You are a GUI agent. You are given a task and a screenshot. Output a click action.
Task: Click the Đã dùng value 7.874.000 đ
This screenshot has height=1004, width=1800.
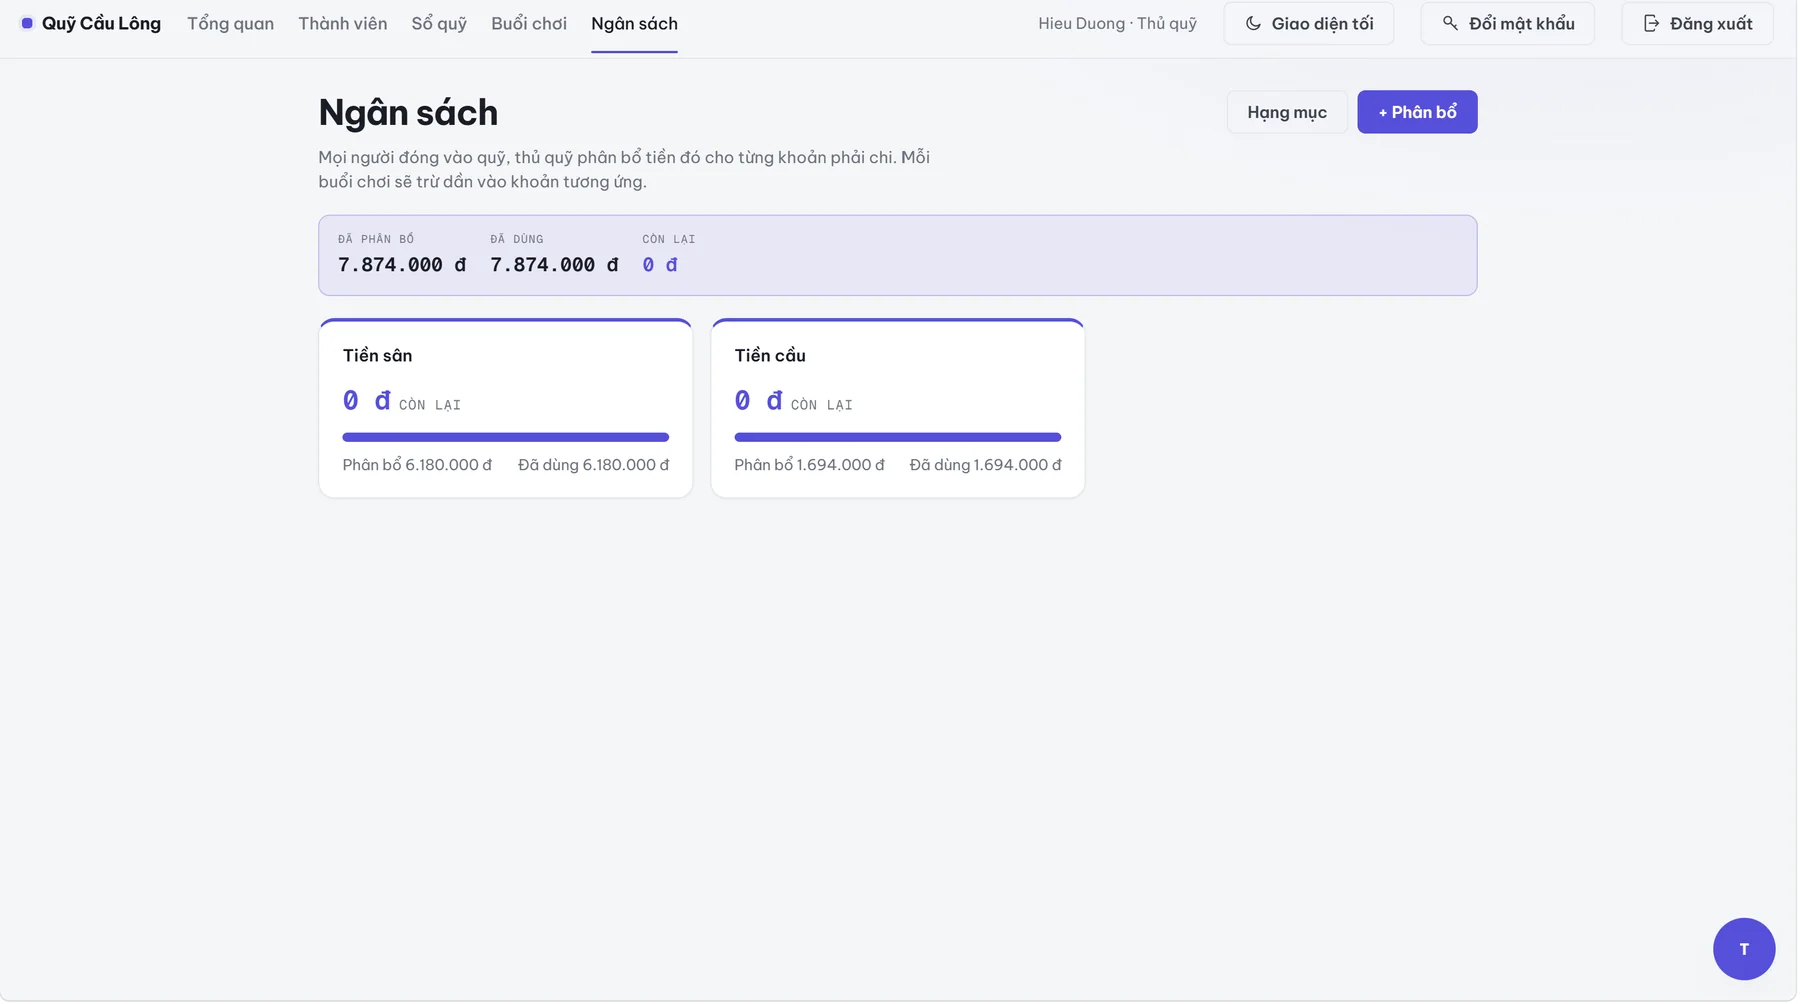554,265
